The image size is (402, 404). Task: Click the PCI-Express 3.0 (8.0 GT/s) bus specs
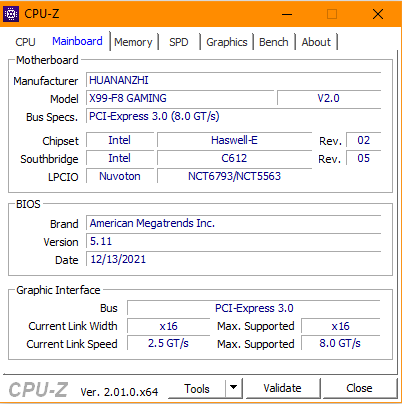tap(233, 116)
